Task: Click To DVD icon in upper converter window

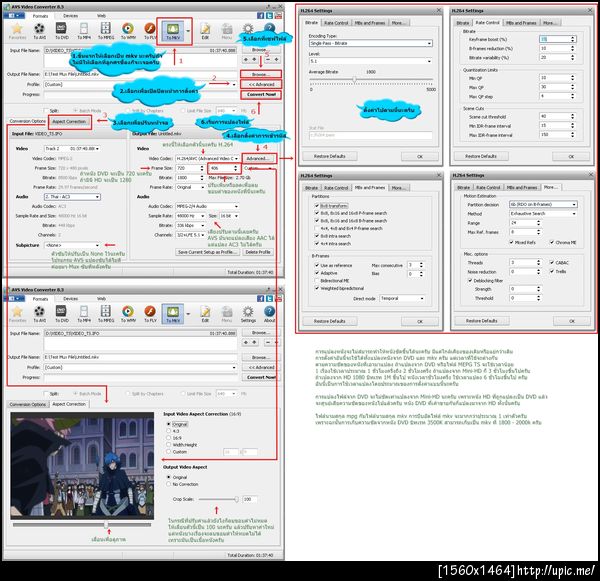Action: 62,31
